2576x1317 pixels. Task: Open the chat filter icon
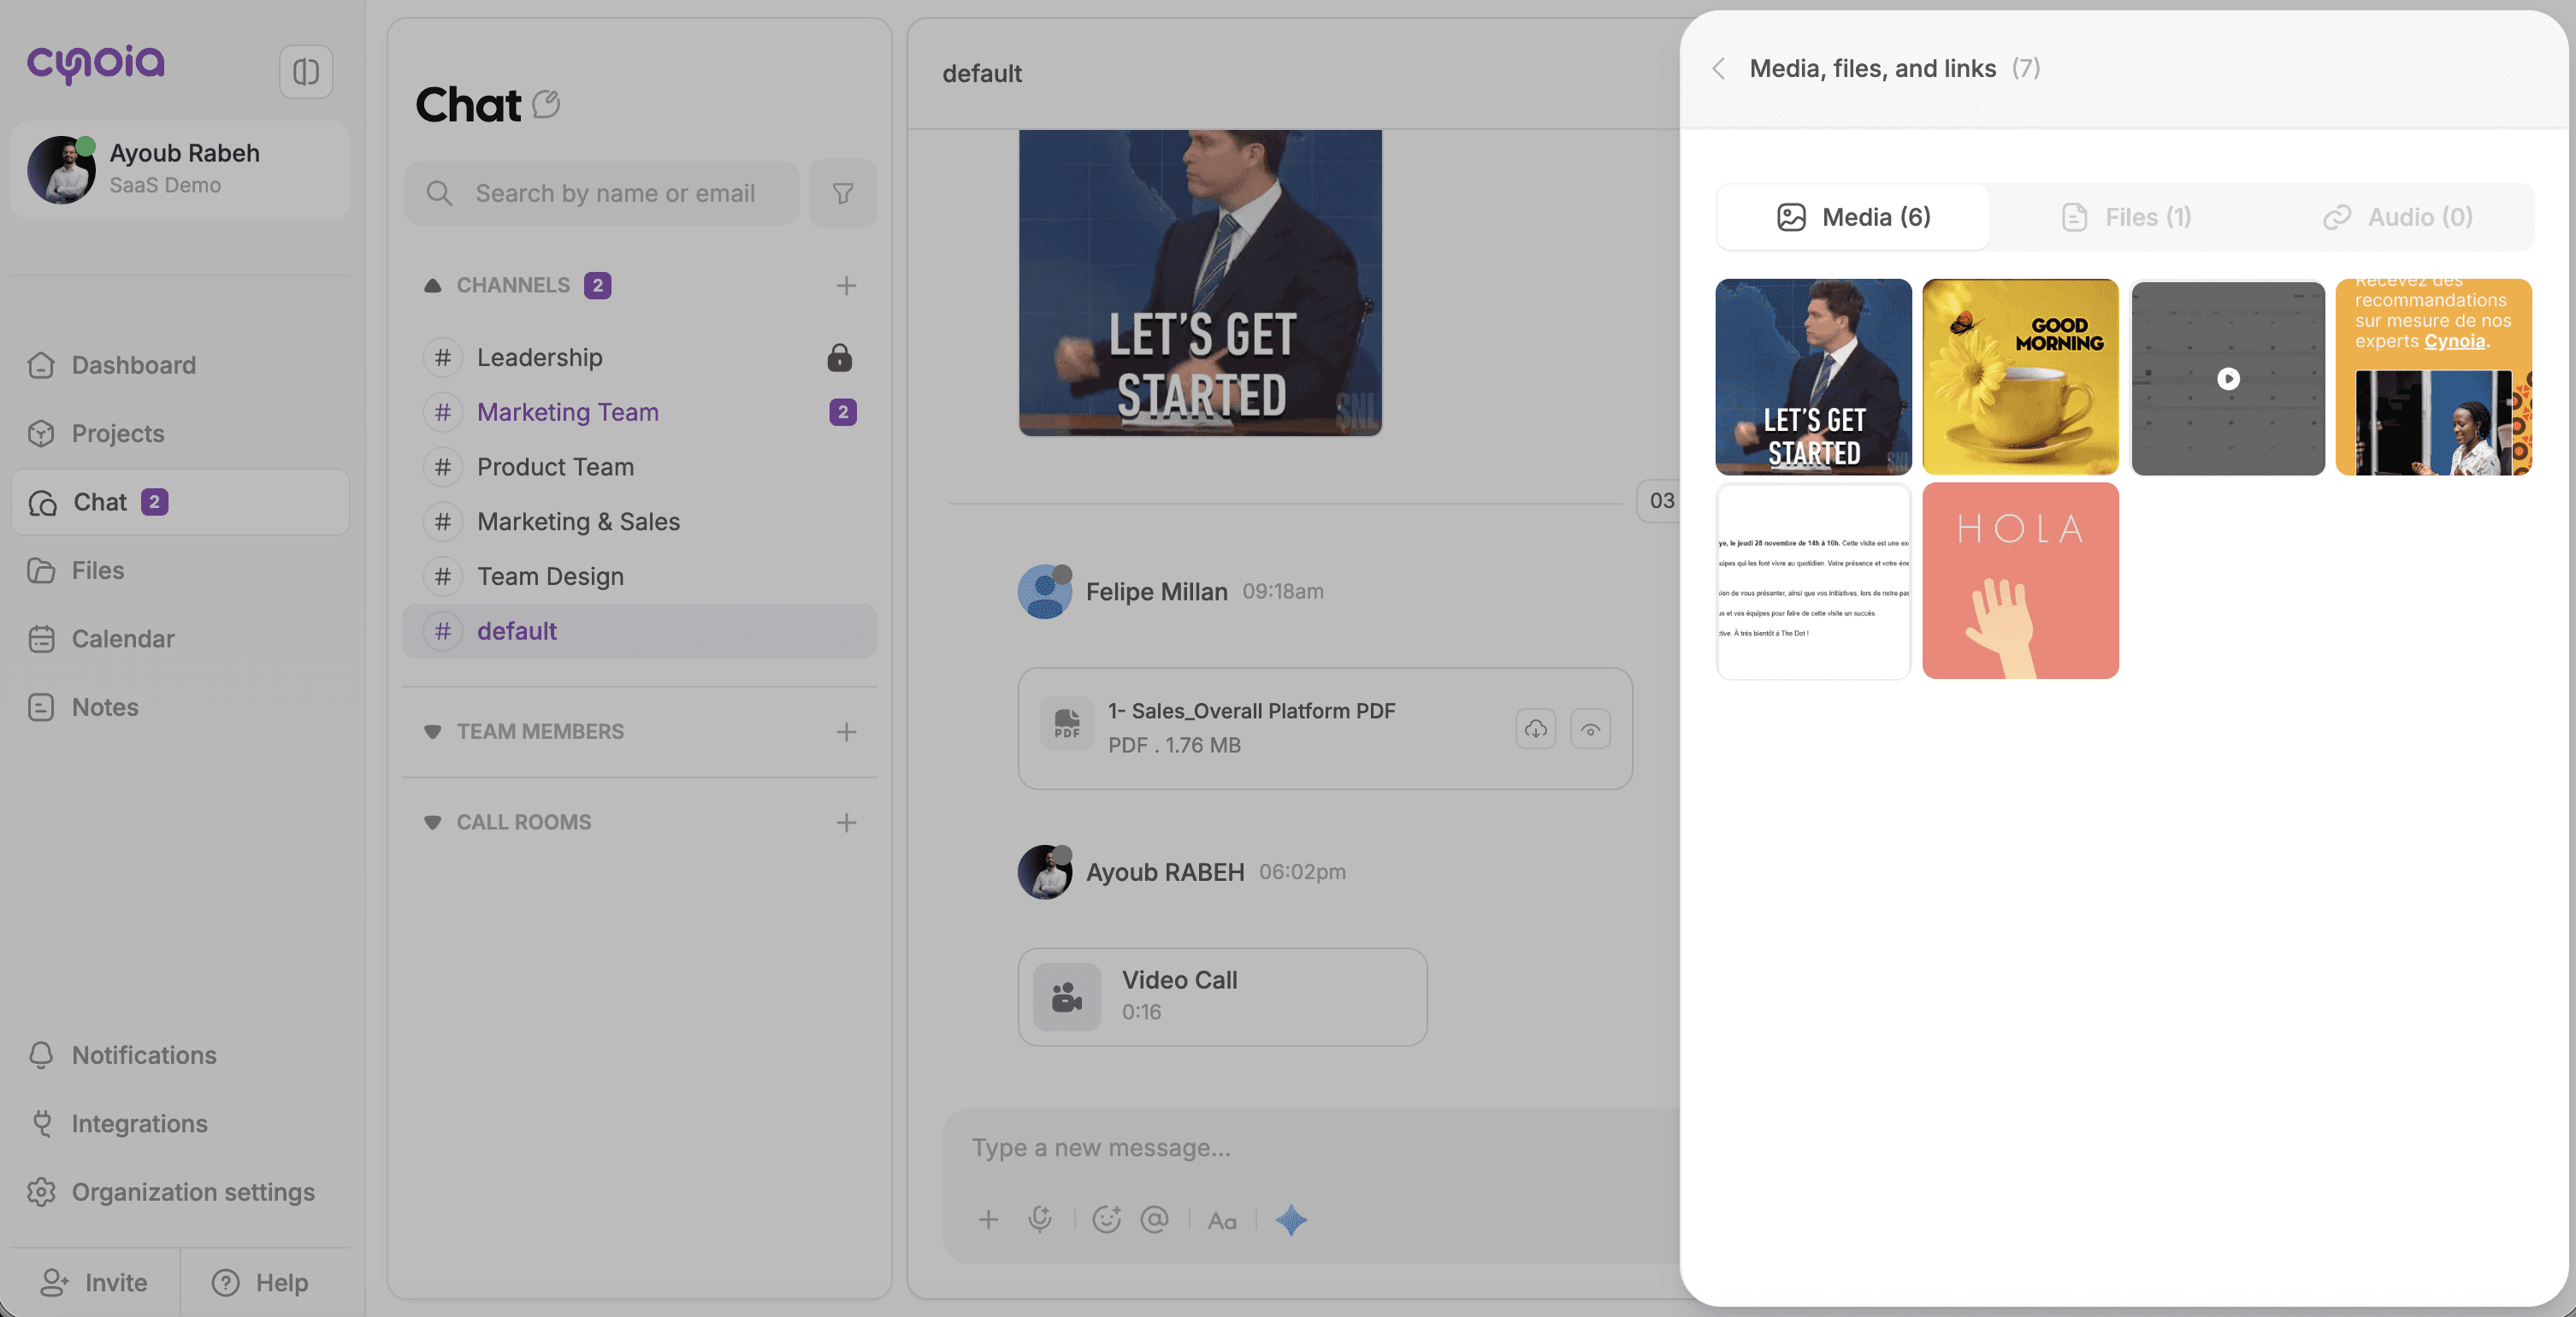pos(843,193)
